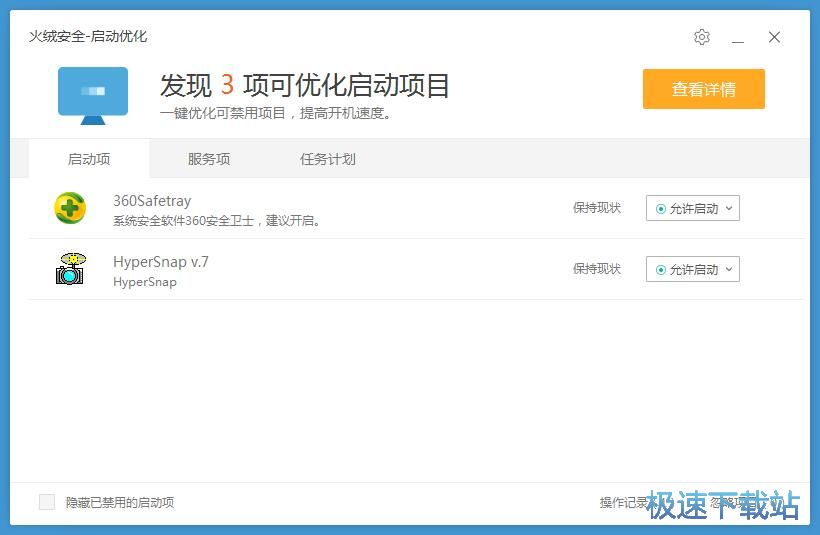The width and height of the screenshot is (820, 535).
Task: Click the 火绒安全-启动优化 window title
Action: click(88, 37)
